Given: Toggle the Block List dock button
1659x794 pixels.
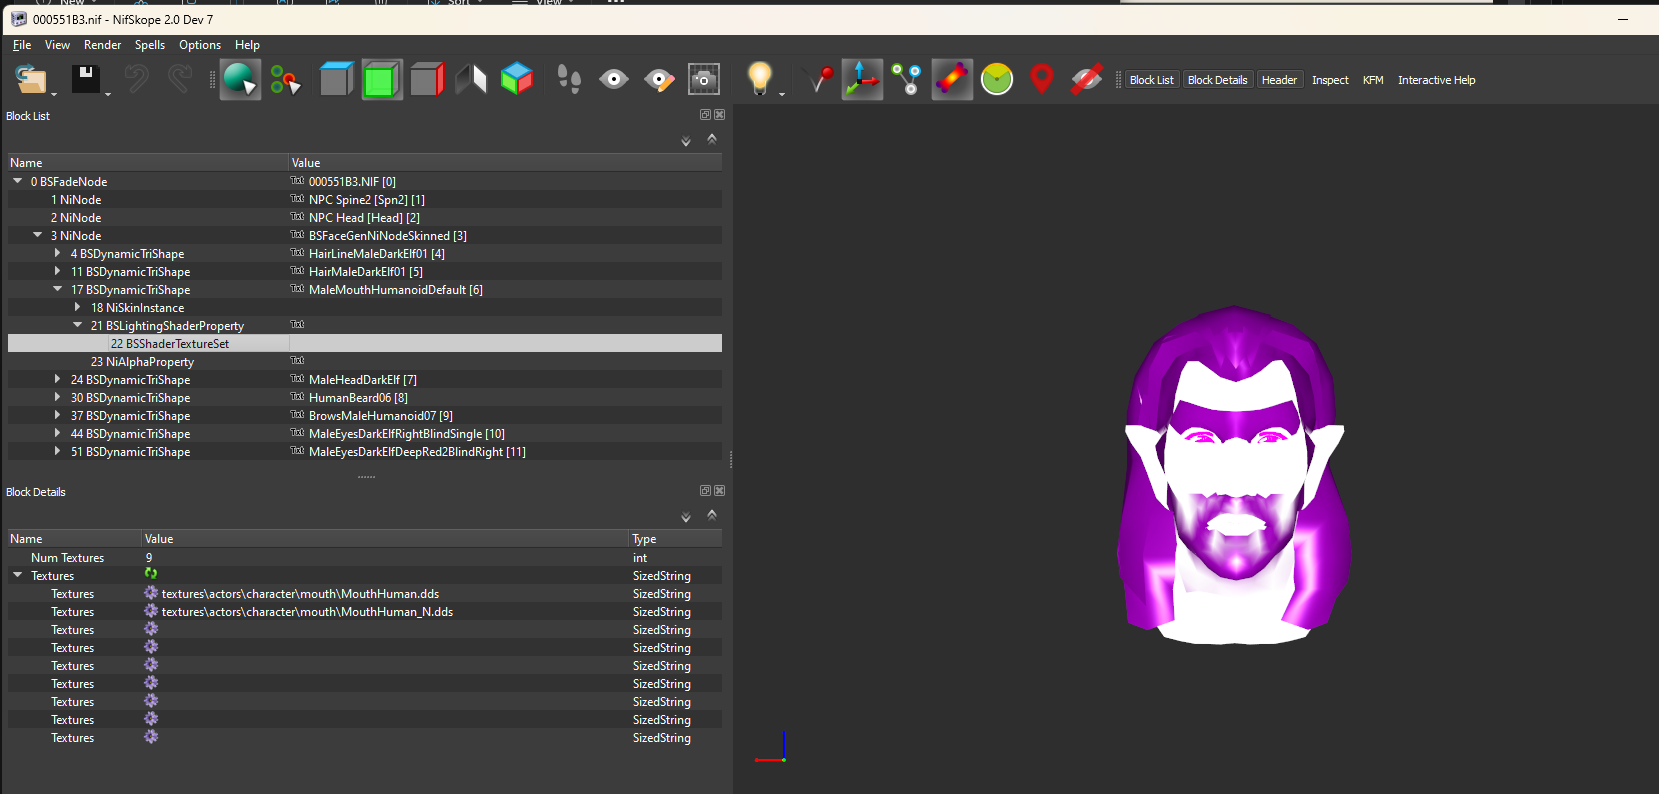Looking at the screenshot, I should pyautogui.click(x=1152, y=80).
